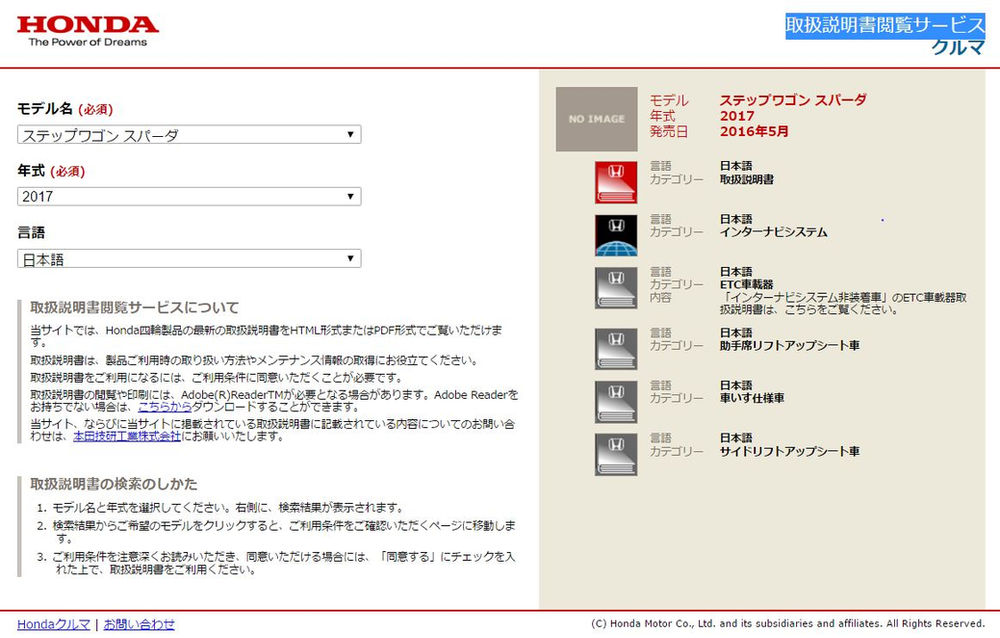Open the 言語 dropdown showing 日本語
Viewport: 1000px width, 638px height.
(x=189, y=258)
